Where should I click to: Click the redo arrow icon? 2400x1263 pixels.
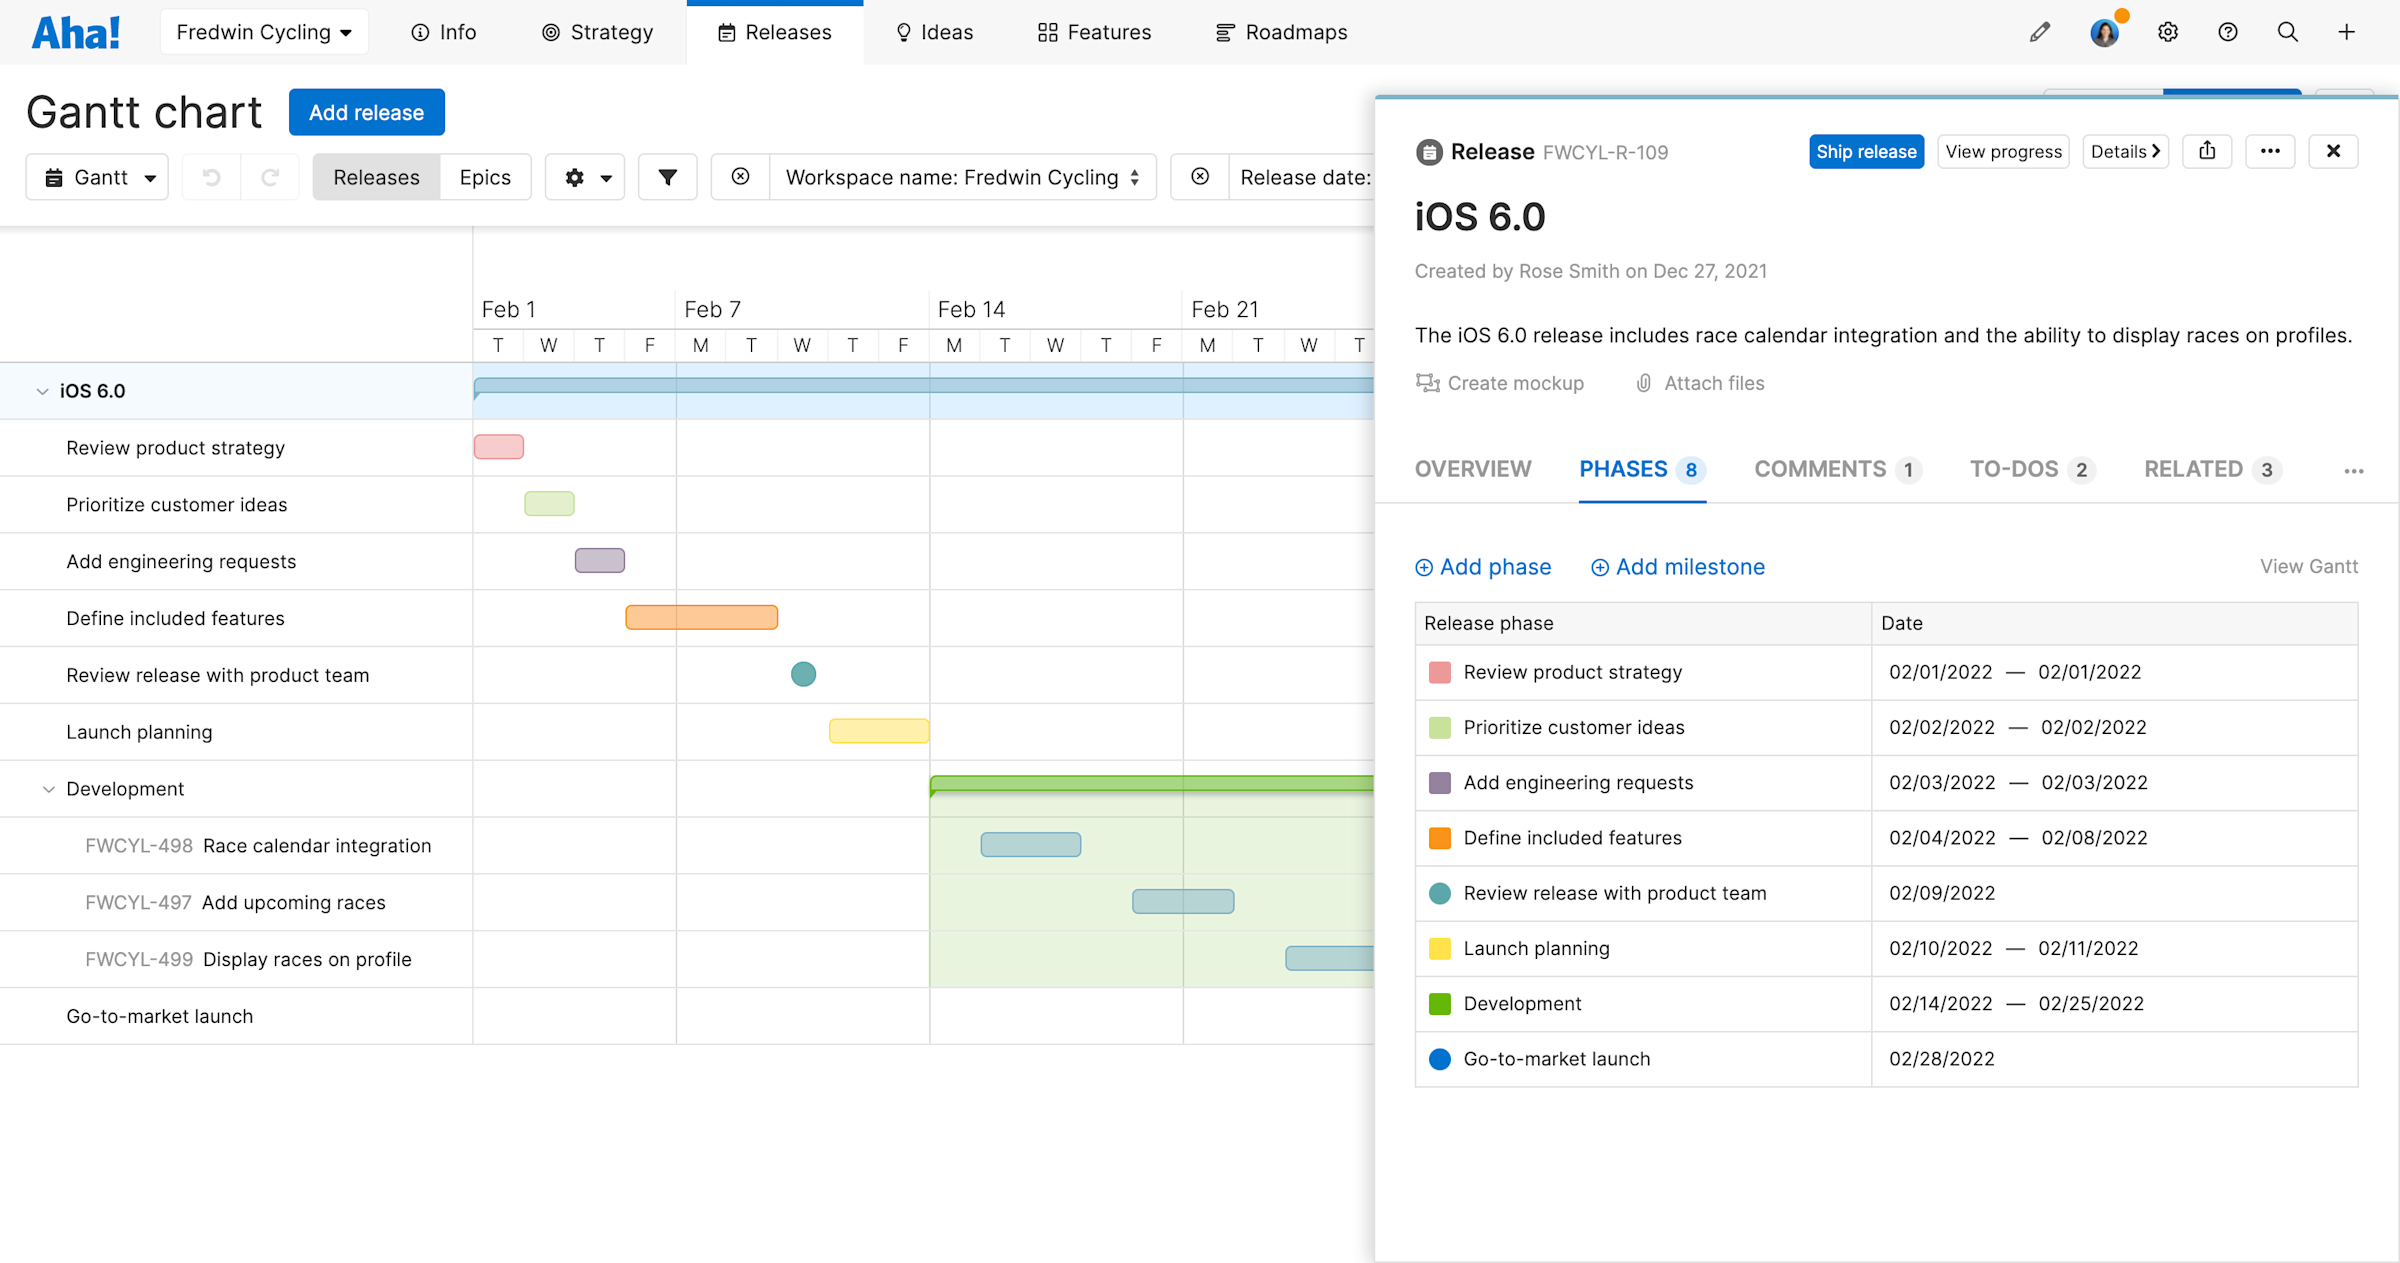tap(270, 176)
